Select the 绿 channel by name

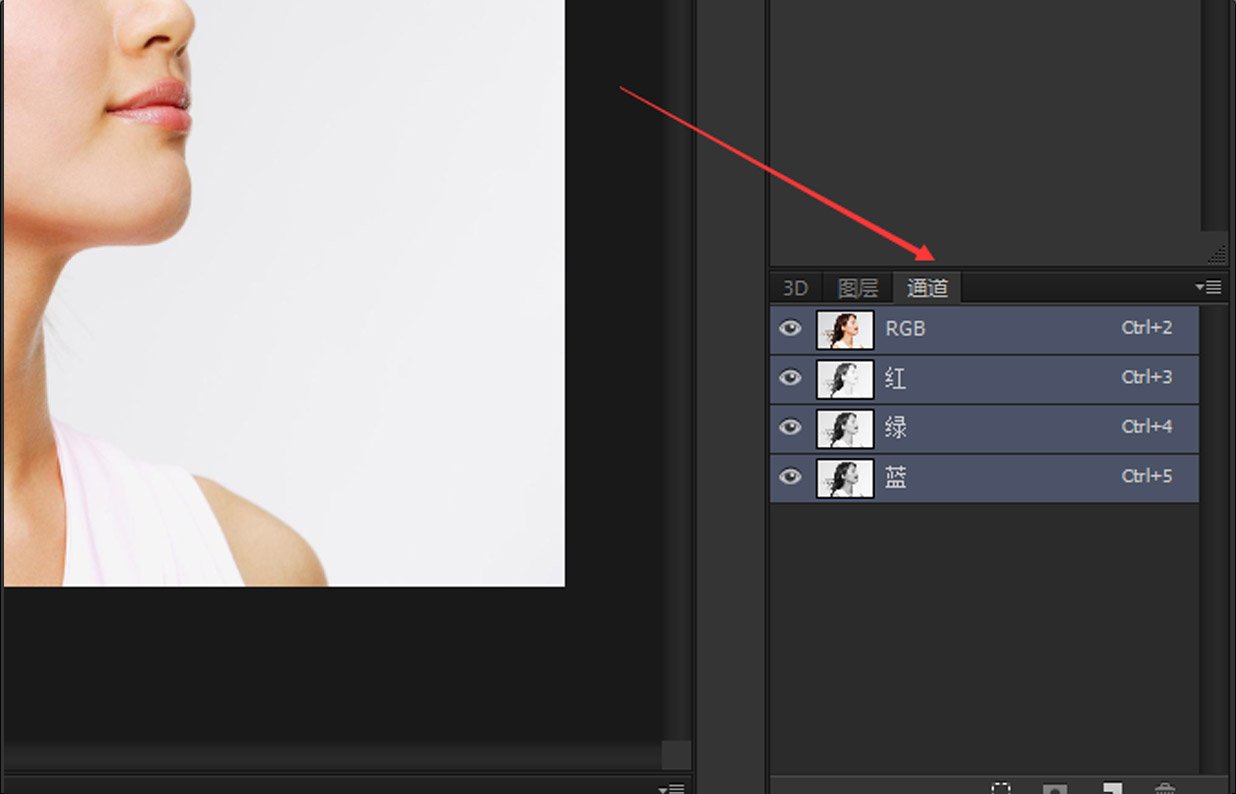point(896,427)
